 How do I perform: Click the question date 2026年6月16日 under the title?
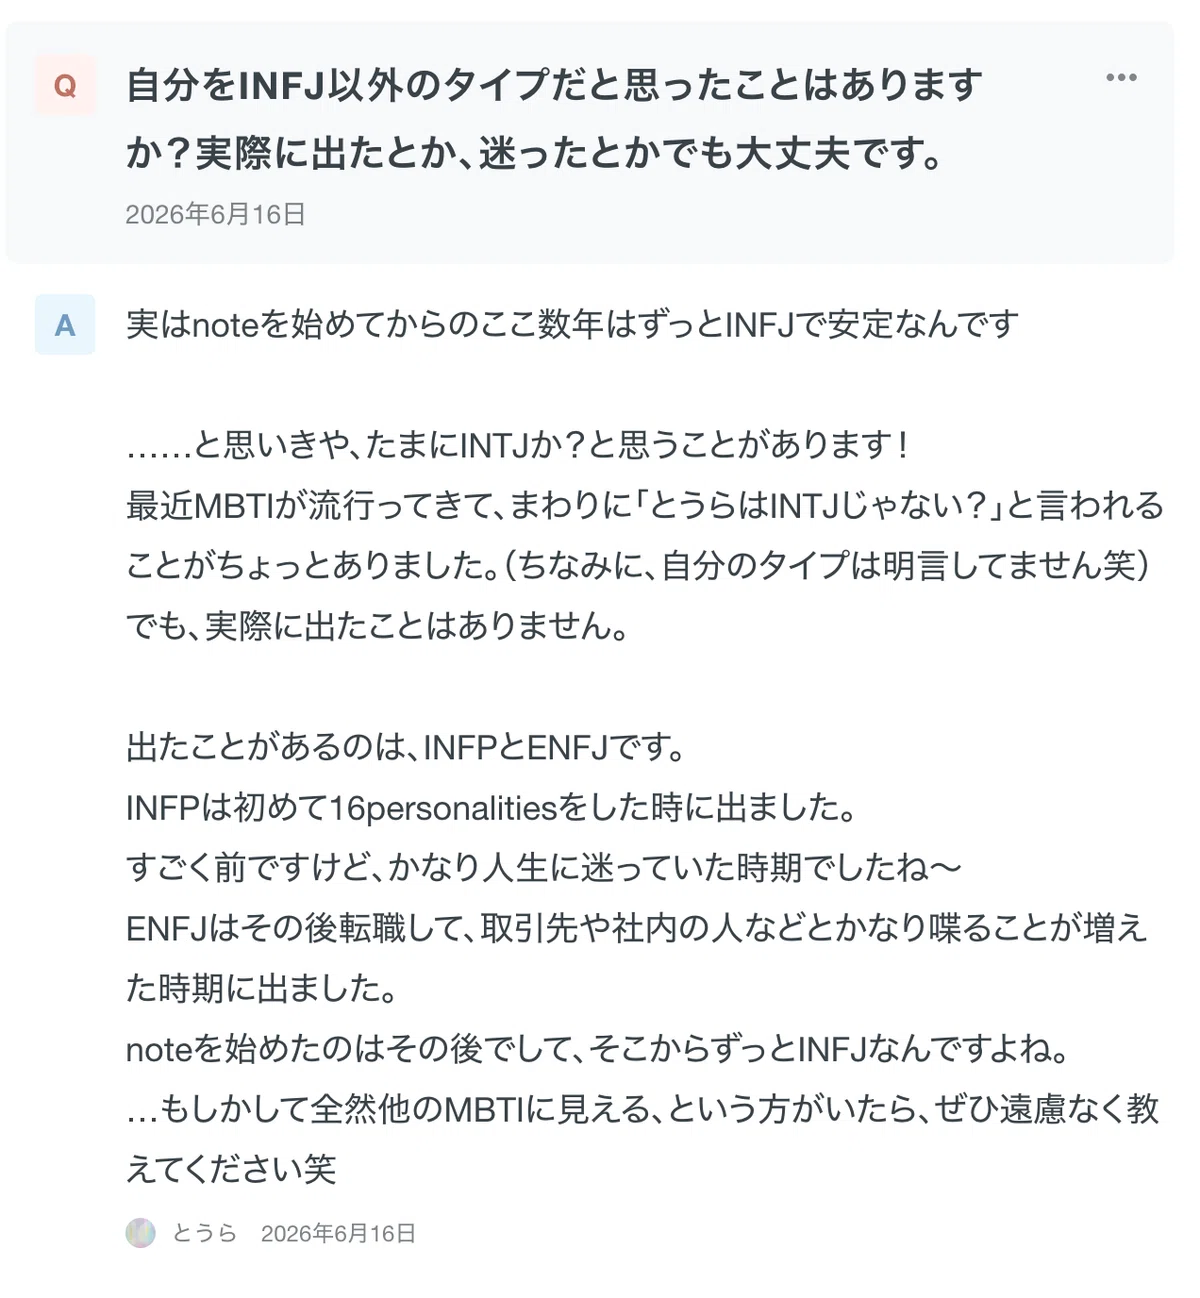coord(215,214)
